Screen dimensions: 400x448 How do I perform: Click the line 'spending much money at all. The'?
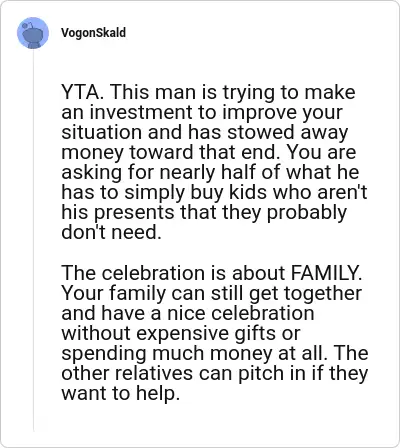coord(215,353)
